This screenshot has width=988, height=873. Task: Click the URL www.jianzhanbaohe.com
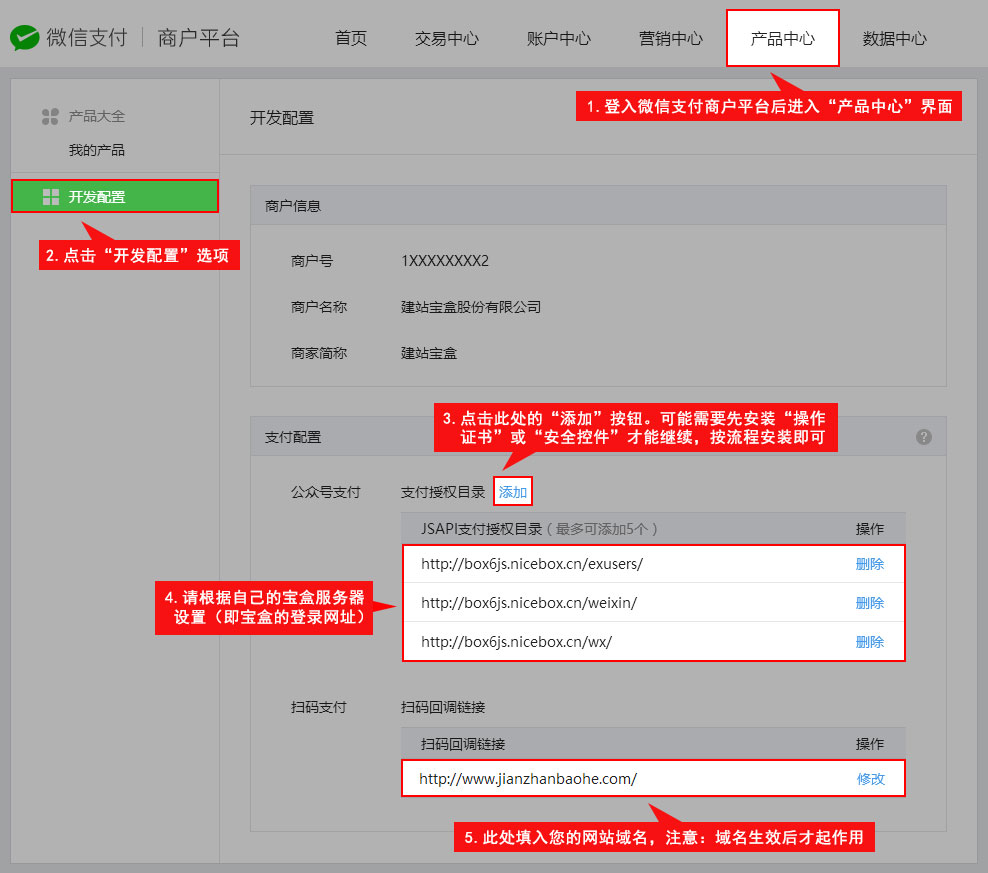(x=528, y=779)
